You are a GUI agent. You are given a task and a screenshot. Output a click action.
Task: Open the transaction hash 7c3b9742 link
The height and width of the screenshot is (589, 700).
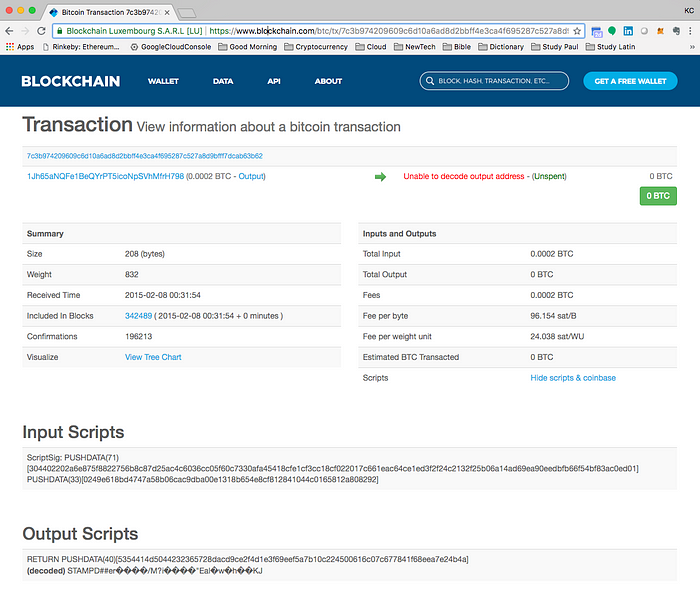tap(145, 156)
